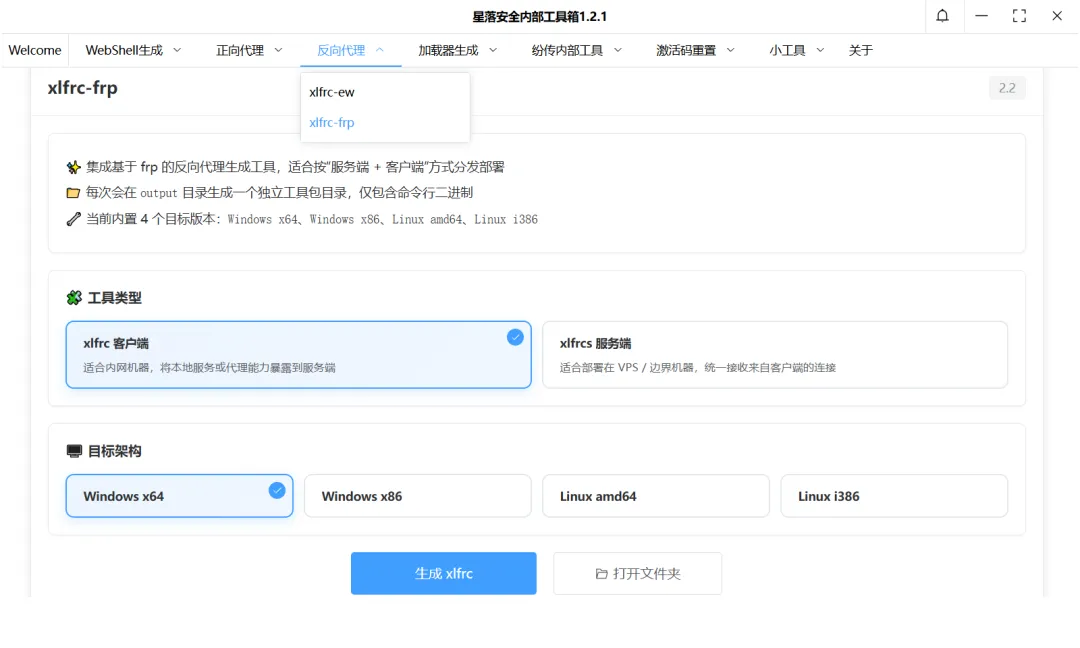Viewport: 1080px width, 648px height.
Task: Open the 关于 menu item
Action: pos(860,50)
